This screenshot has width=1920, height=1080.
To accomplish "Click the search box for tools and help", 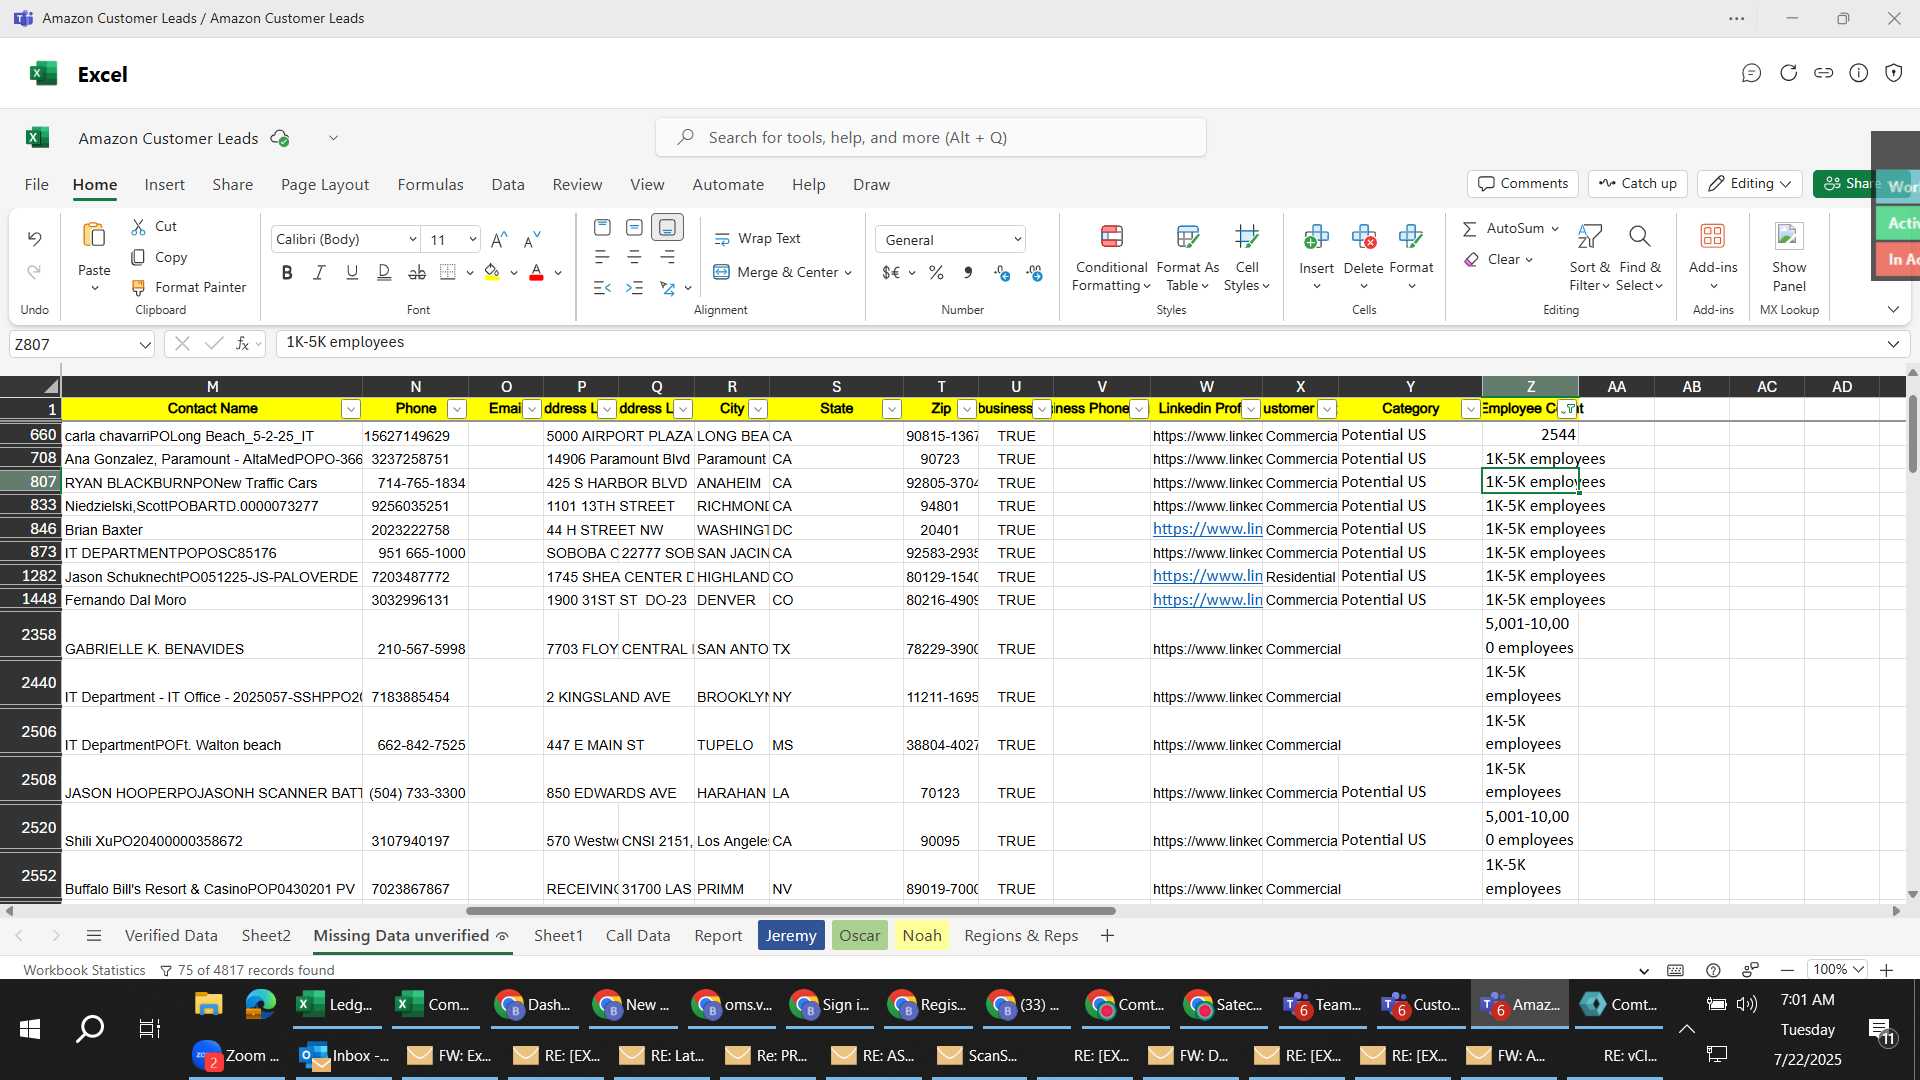I will pyautogui.click(x=931, y=138).
